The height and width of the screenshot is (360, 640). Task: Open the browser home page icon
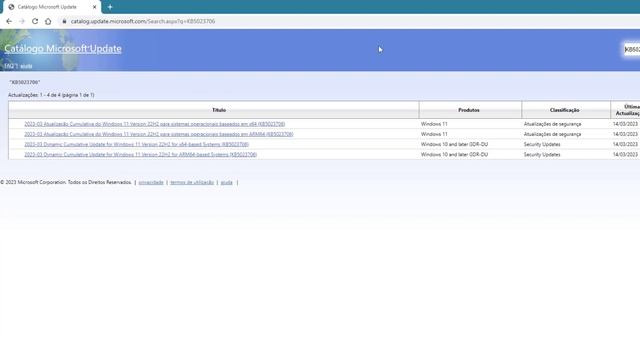pyautogui.click(x=48, y=21)
